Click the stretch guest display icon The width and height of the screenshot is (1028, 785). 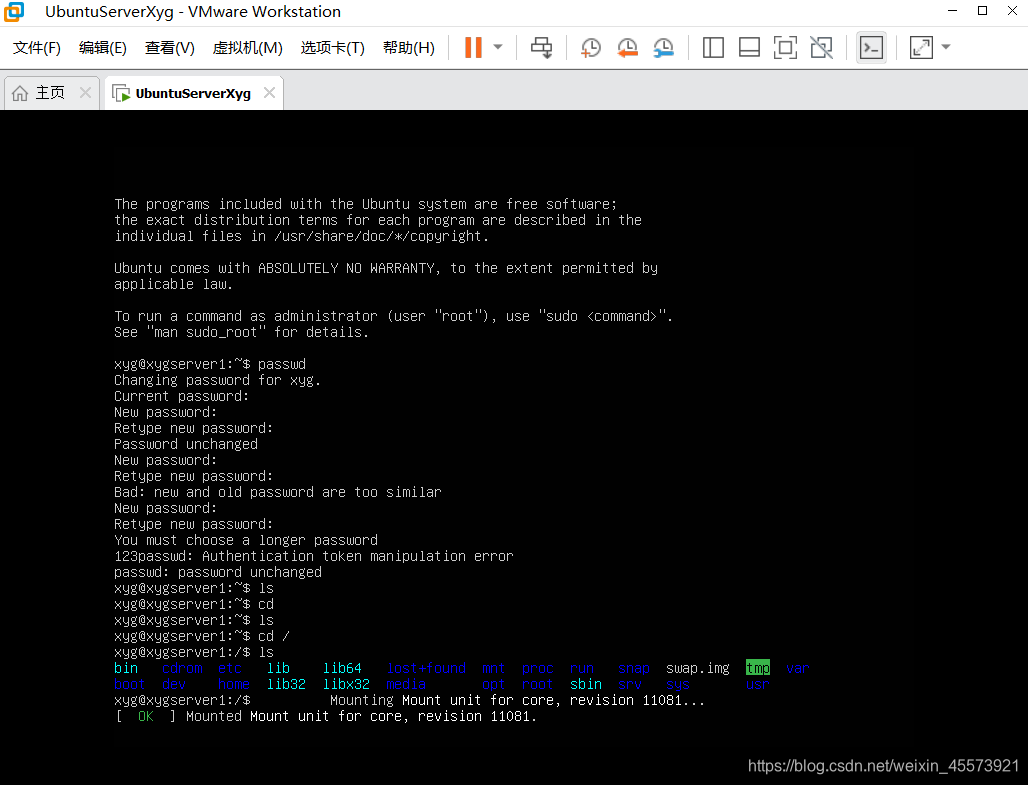[x=921, y=47]
